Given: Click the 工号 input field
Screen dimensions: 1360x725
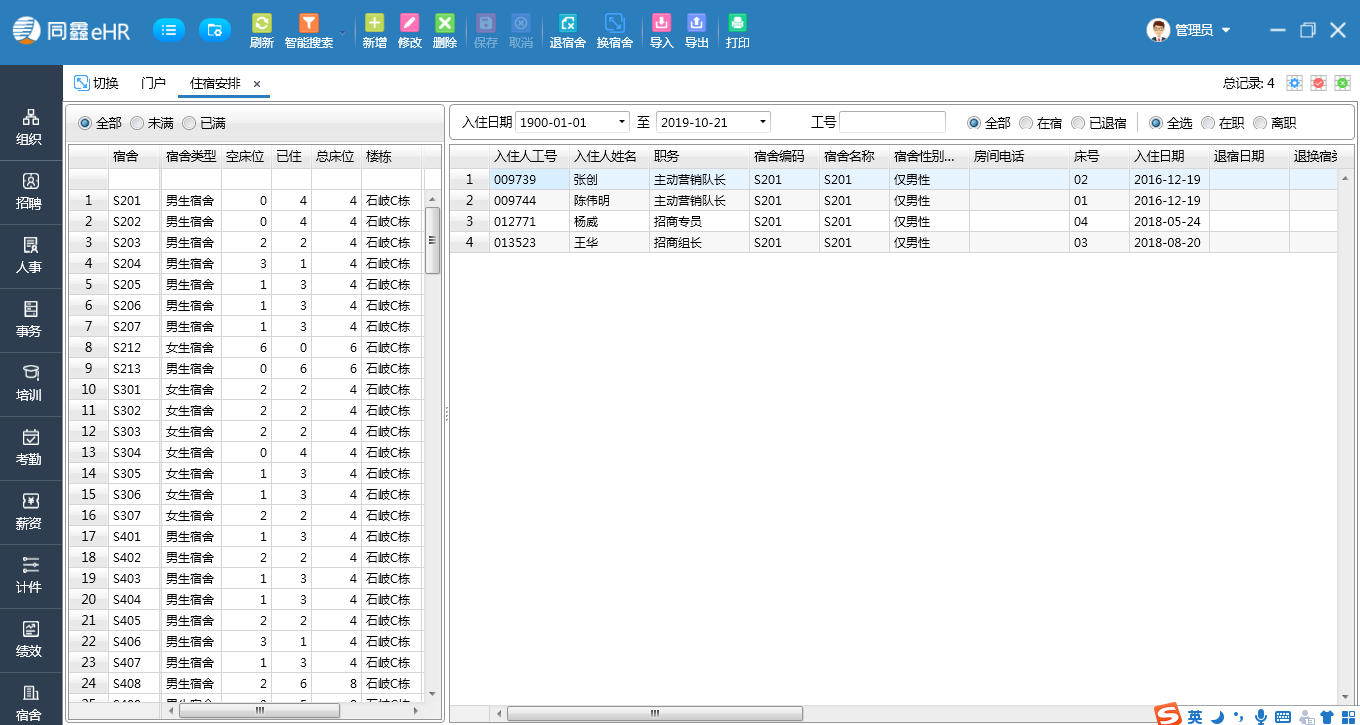Looking at the screenshot, I should (x=892, y=122).
